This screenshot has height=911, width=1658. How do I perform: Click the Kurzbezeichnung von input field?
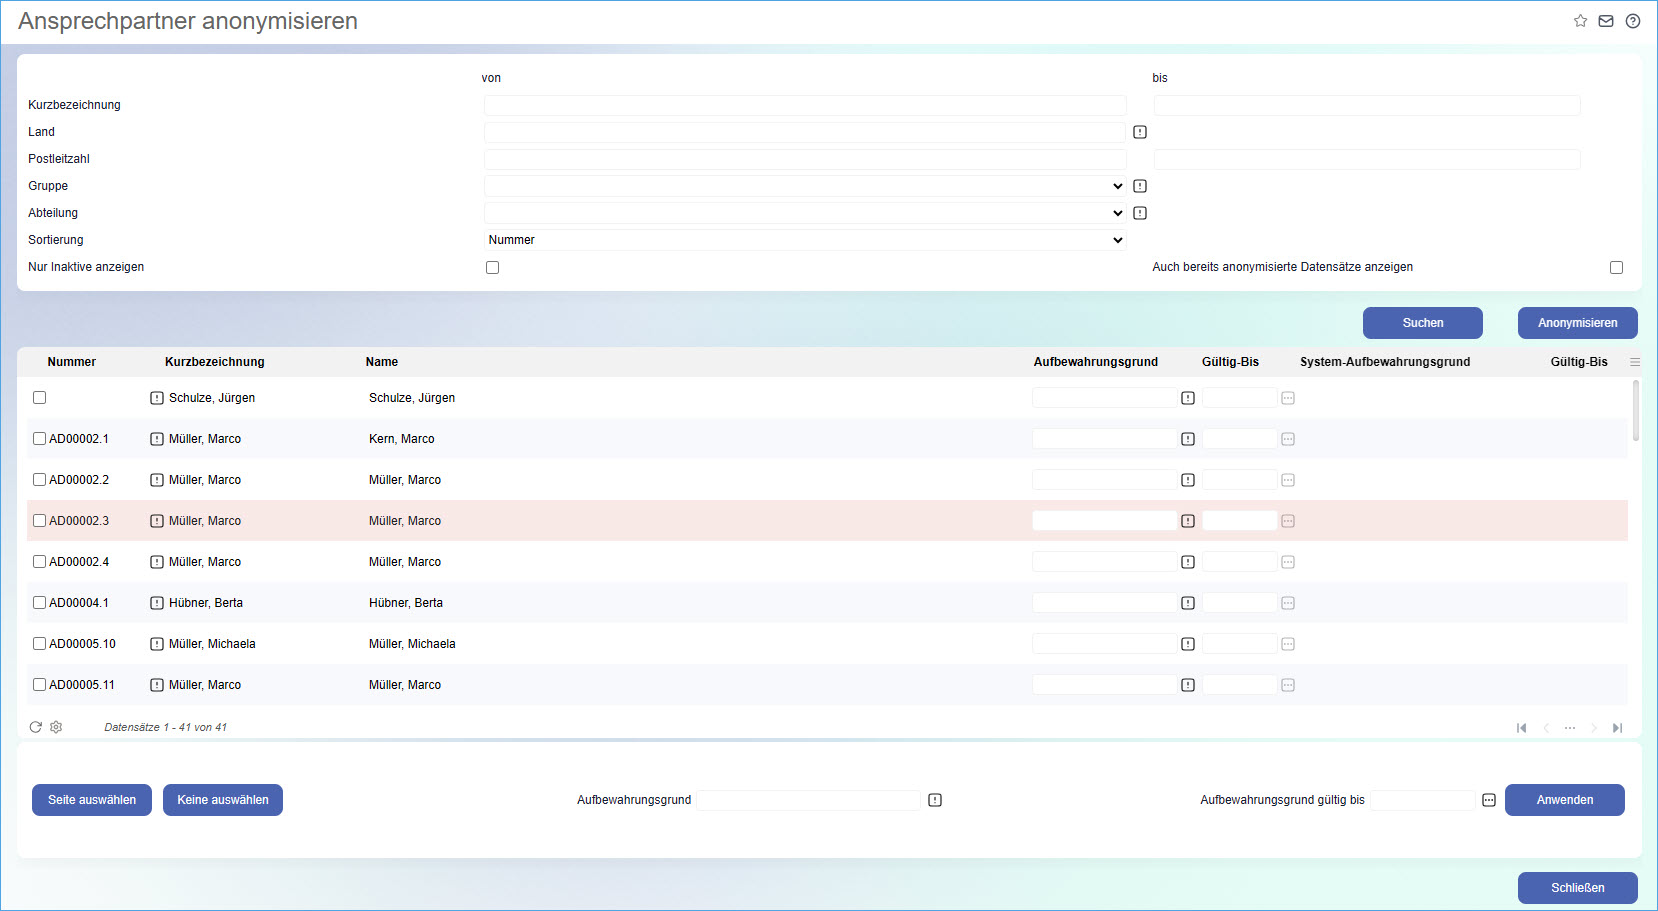(x=805, y=105)
